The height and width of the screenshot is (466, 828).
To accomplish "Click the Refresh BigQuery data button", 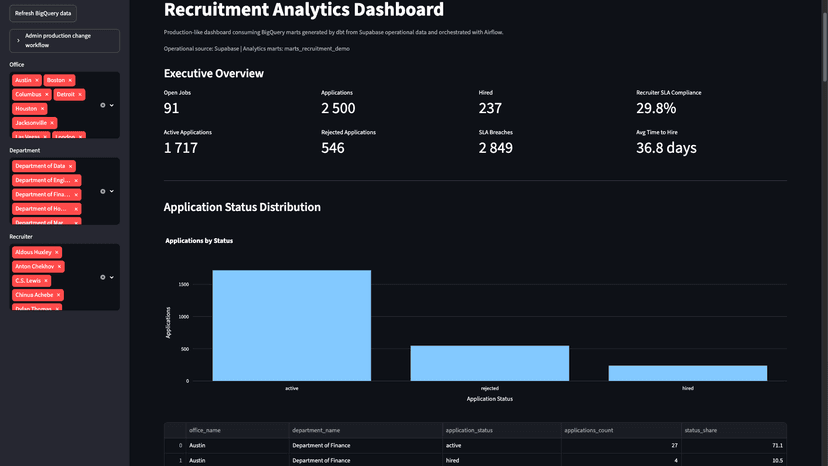I will (43, 13).
